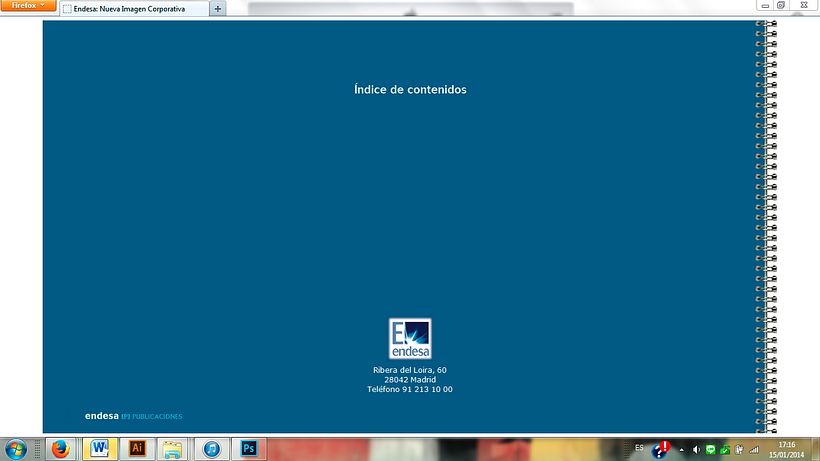820x461 pixels.
Task: Open Windows Explorer folder in taskbar
Action: pos(172,449)
